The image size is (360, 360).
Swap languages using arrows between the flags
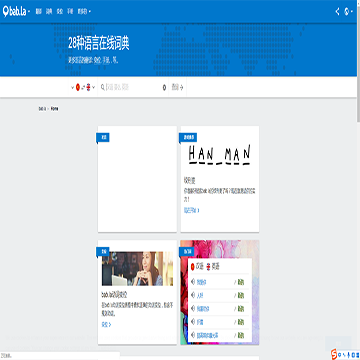pos(83,87)
